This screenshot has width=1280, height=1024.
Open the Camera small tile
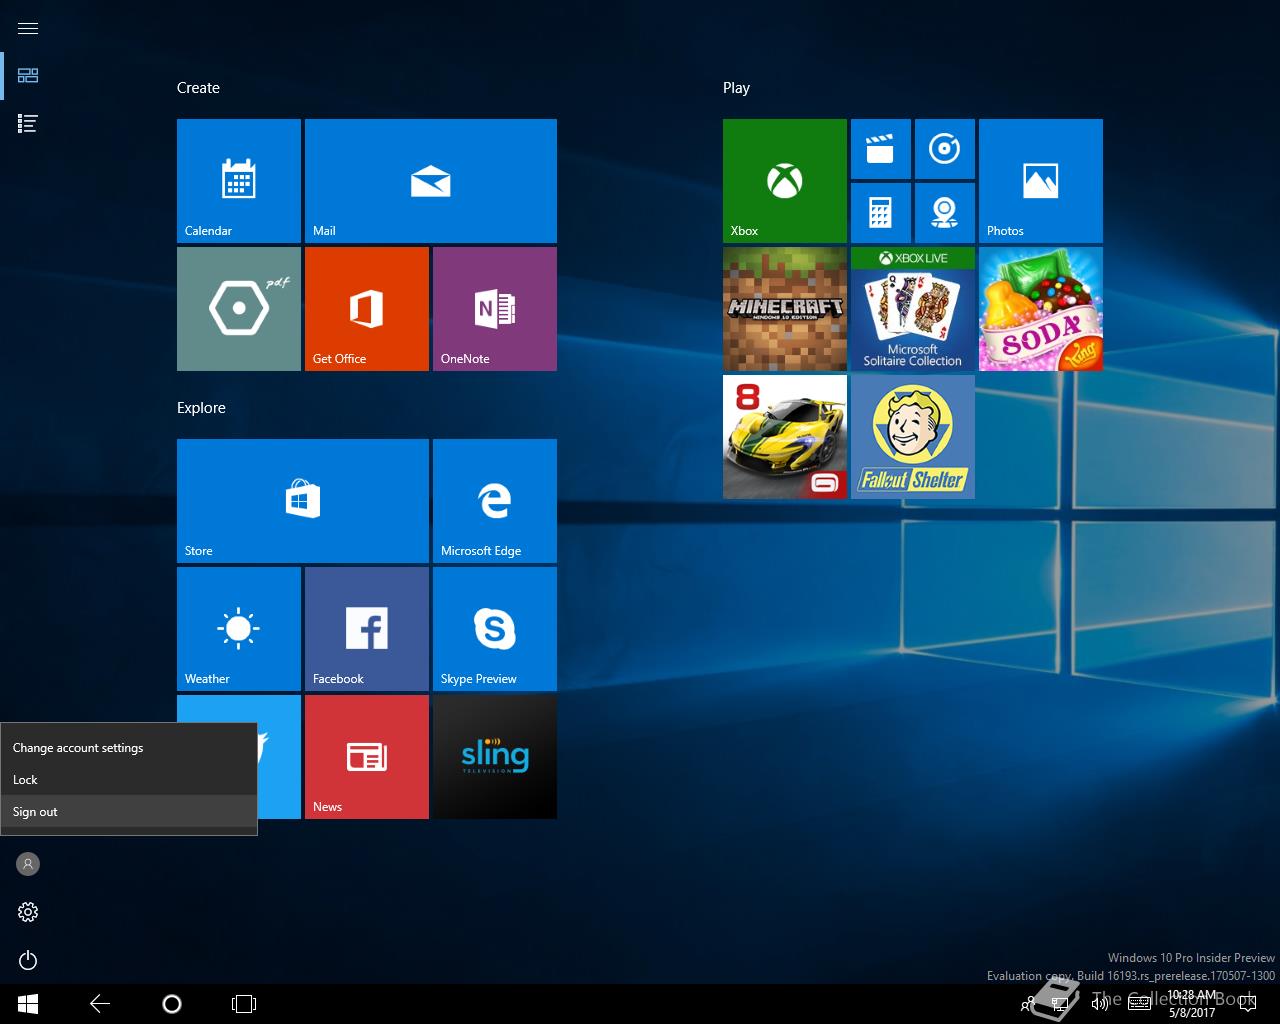tap(945, 213)
